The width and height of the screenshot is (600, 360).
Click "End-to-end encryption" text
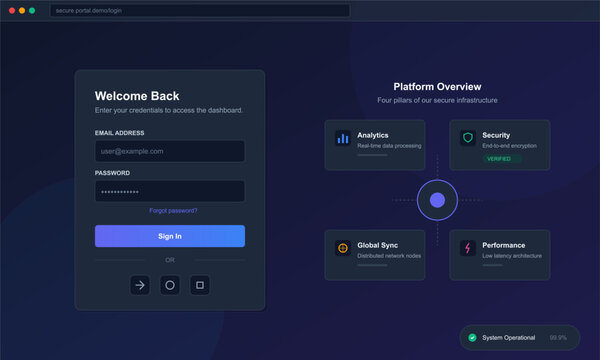point(509,146)
